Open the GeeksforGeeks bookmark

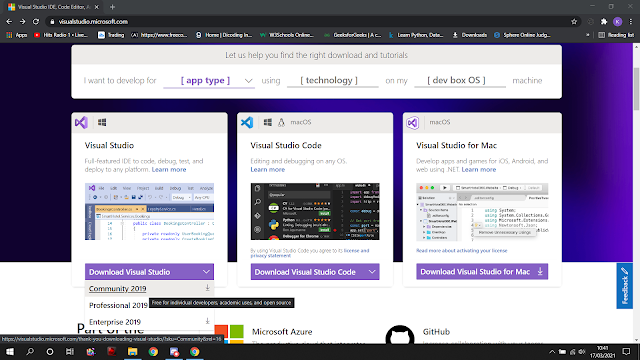point(352,35)
